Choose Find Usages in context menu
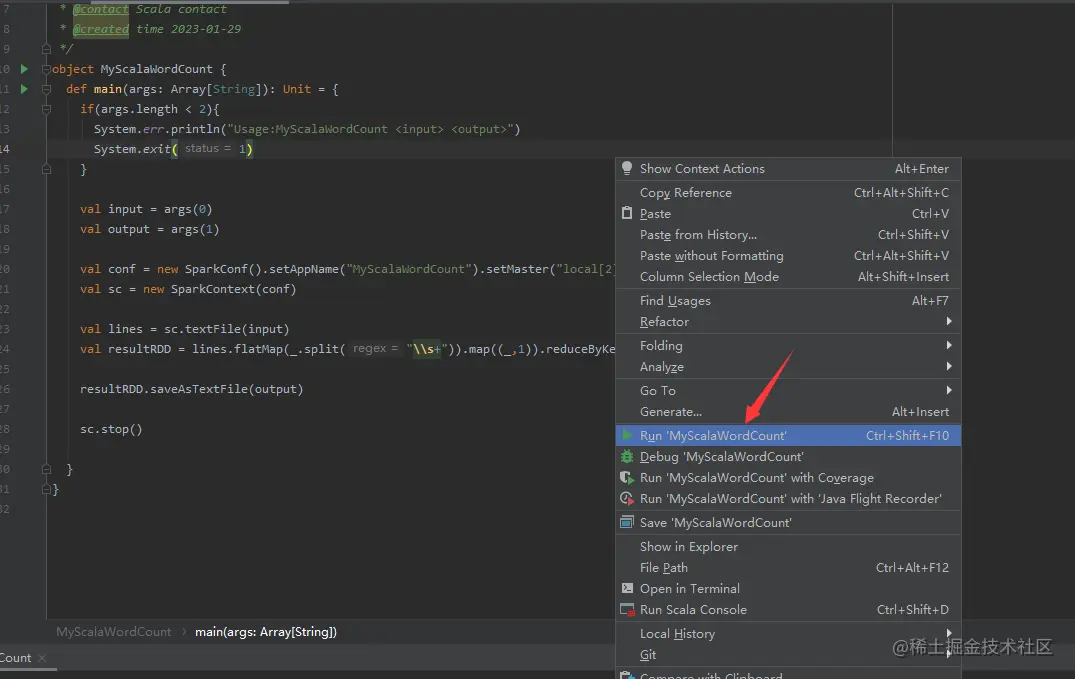The height and width of the screenshot is (679, 1075). (x=788, y=300)
